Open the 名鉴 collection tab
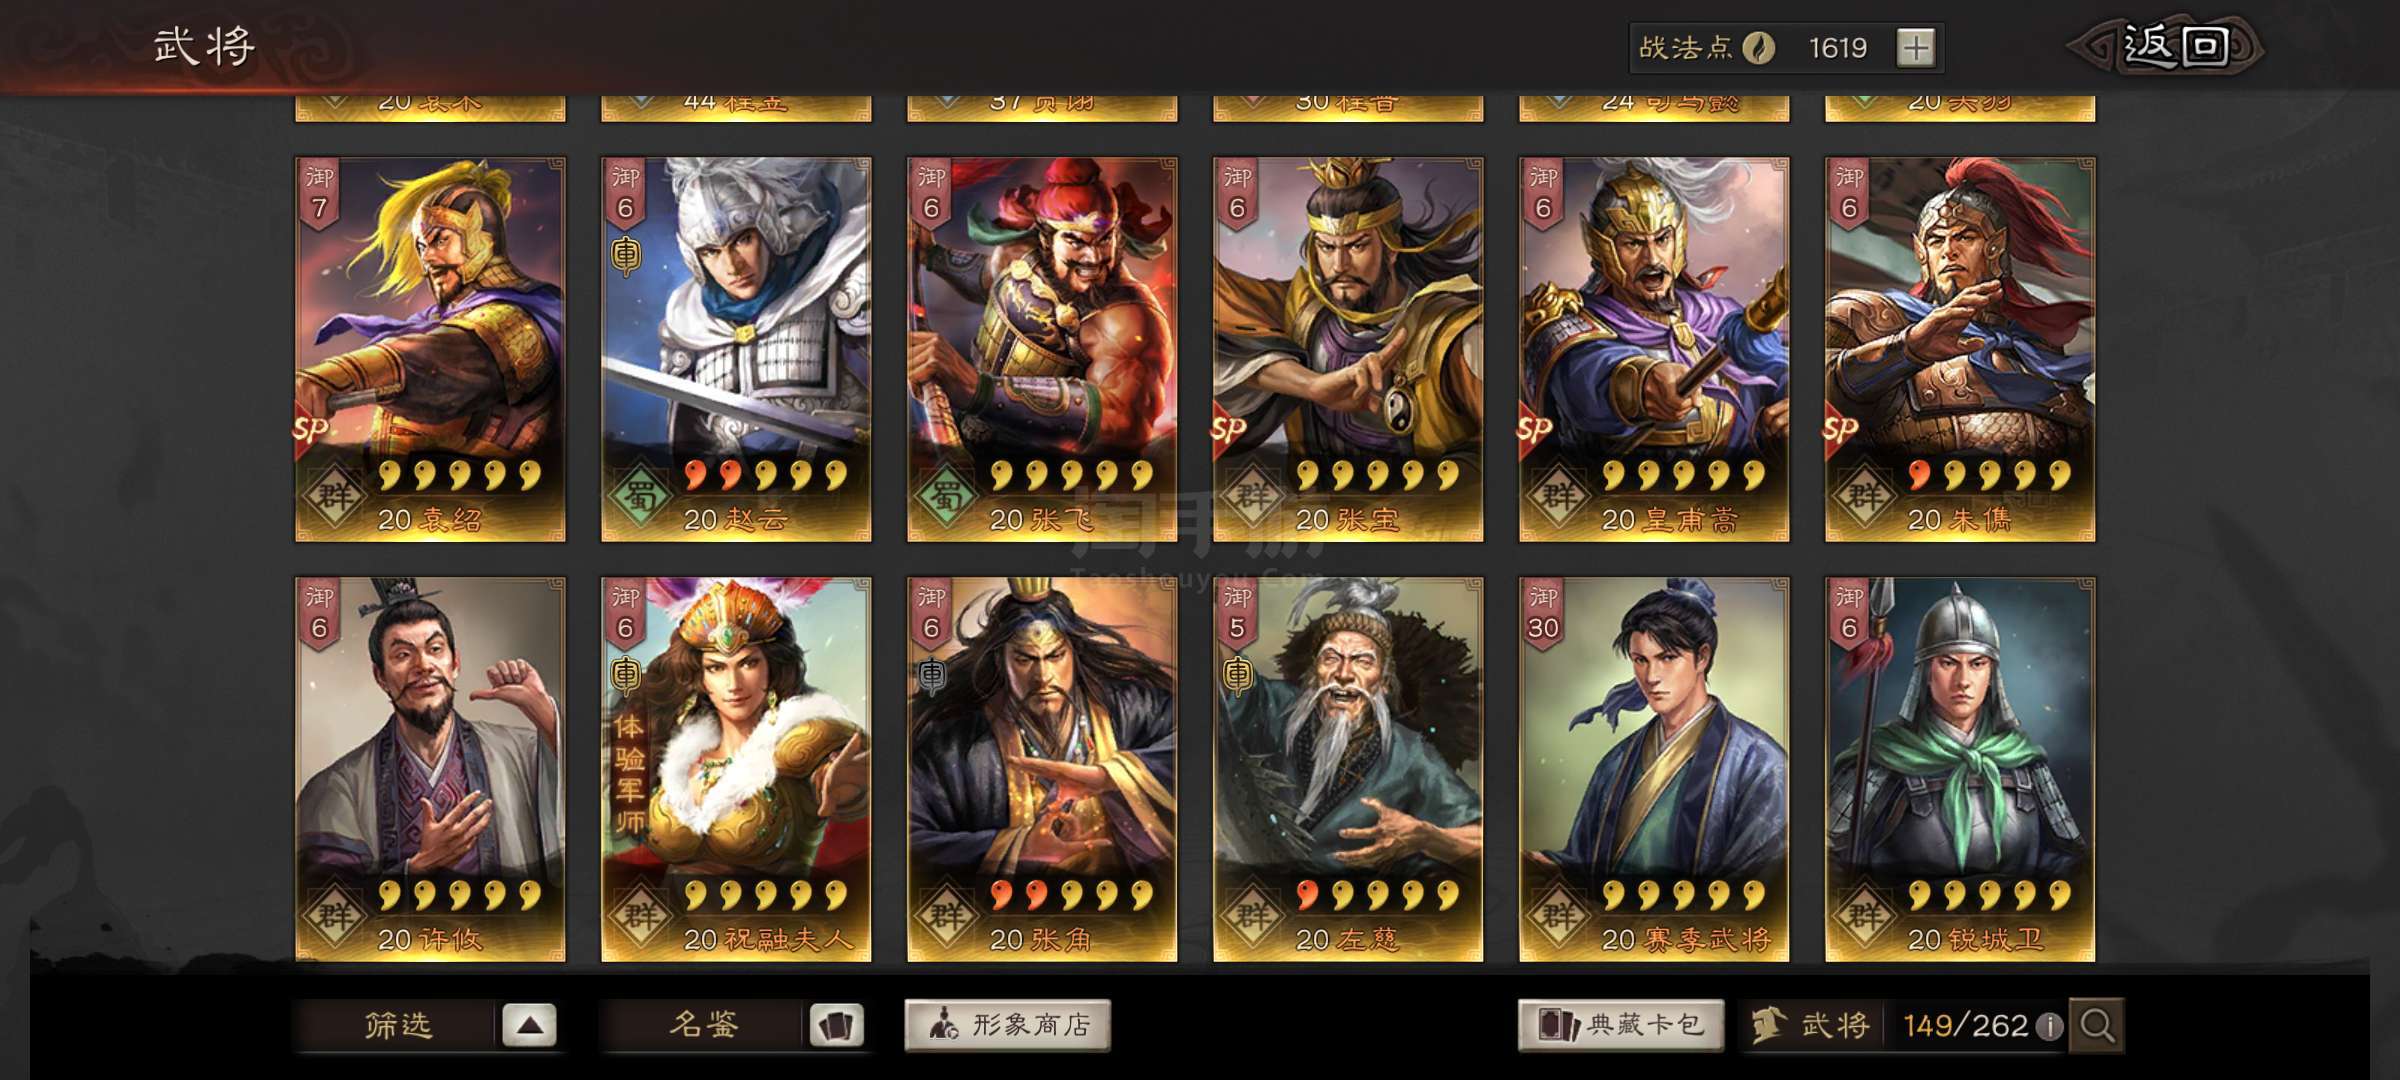 tap(703, 1026)
